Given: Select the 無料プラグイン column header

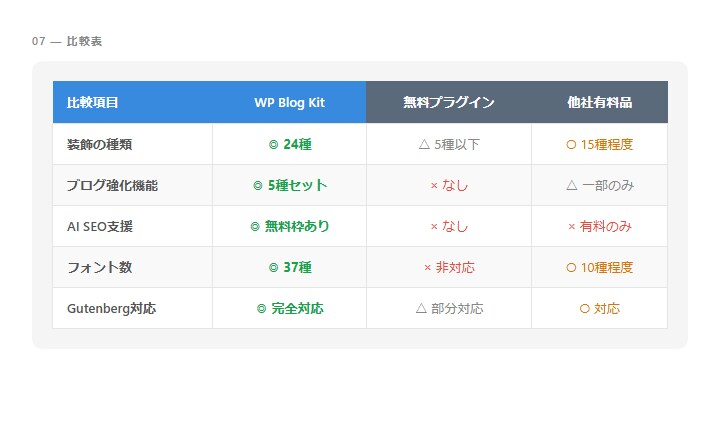Looking at the screenshot, I should [449, 102].
